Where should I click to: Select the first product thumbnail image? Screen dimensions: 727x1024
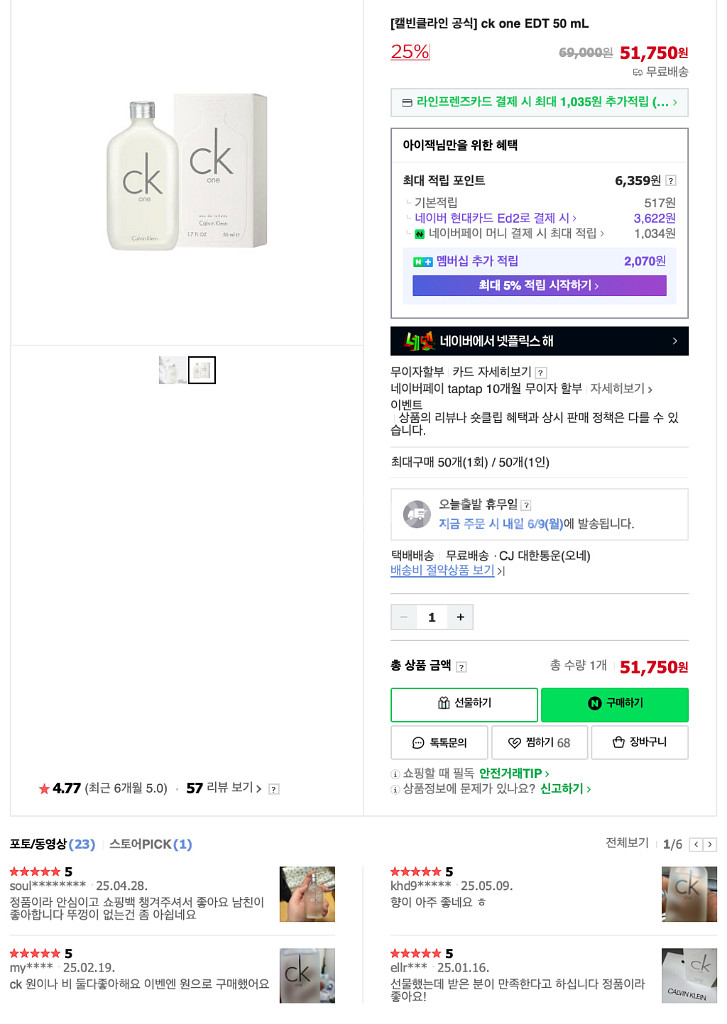click(x=172, y=370)
